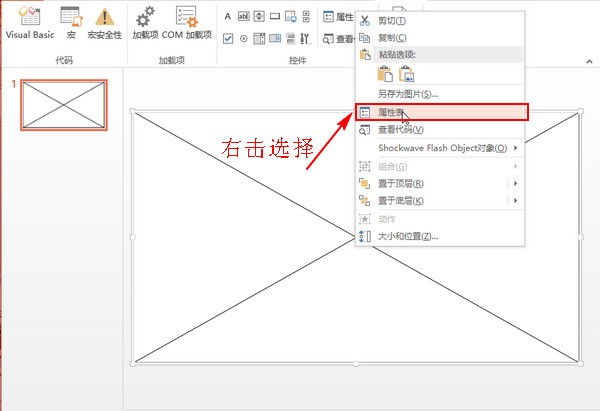
Task: Click the 属性 button in ribbon
Action: [338, 17]
